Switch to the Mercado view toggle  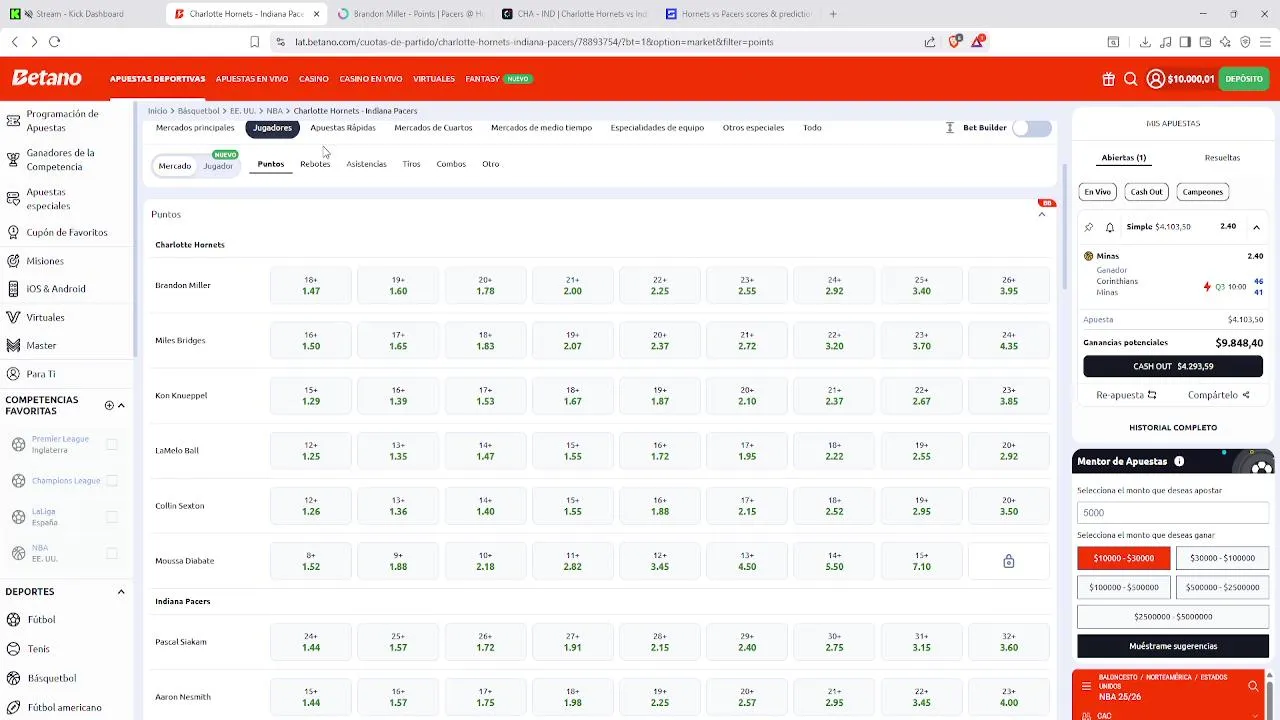point(174,166)
